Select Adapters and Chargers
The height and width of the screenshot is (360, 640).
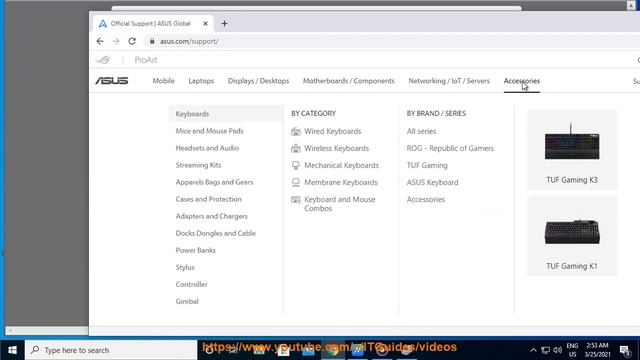(x=211, y=216)
